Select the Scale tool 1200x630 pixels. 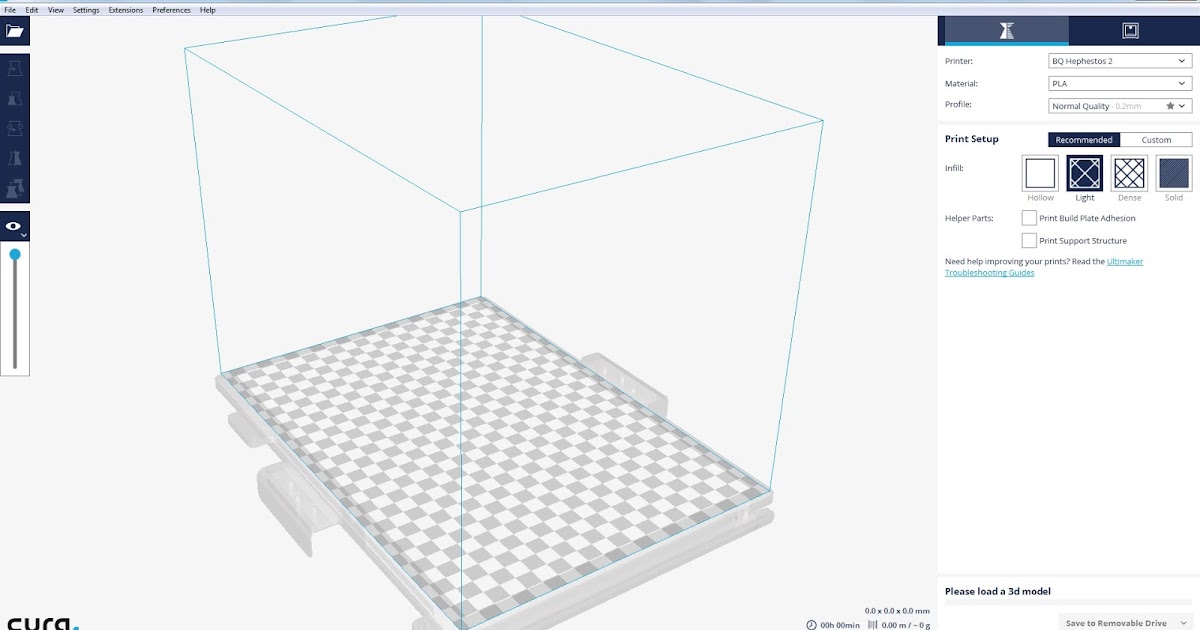click(x=15, y=96)
